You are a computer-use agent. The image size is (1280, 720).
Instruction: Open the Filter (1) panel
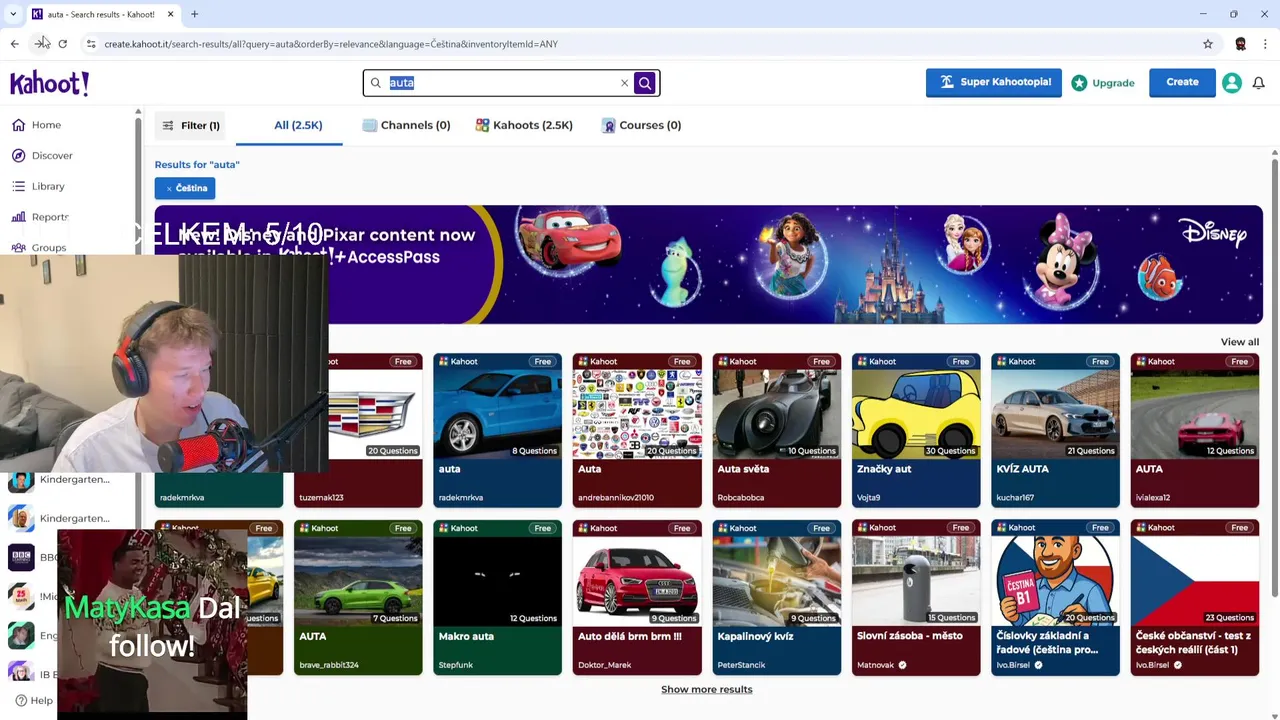tap(189, 125)
